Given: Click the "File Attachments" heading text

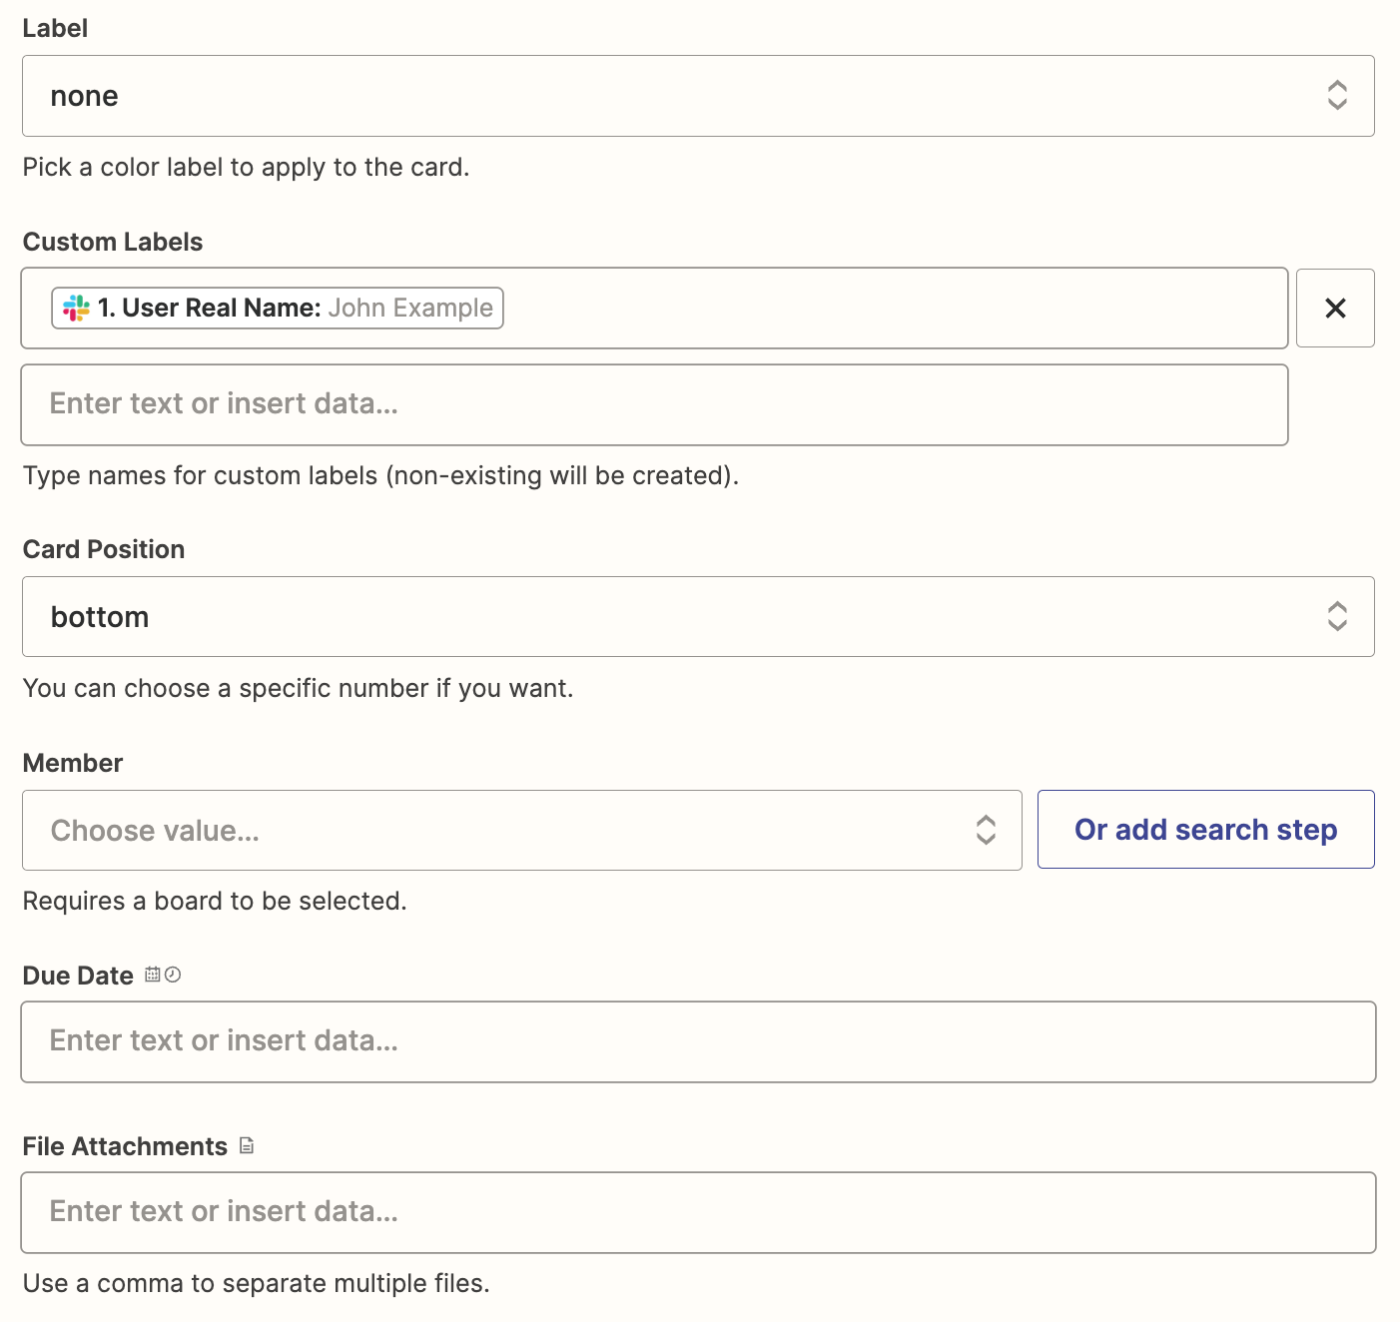Looking at the screenshot, I should pos(125,1146).
